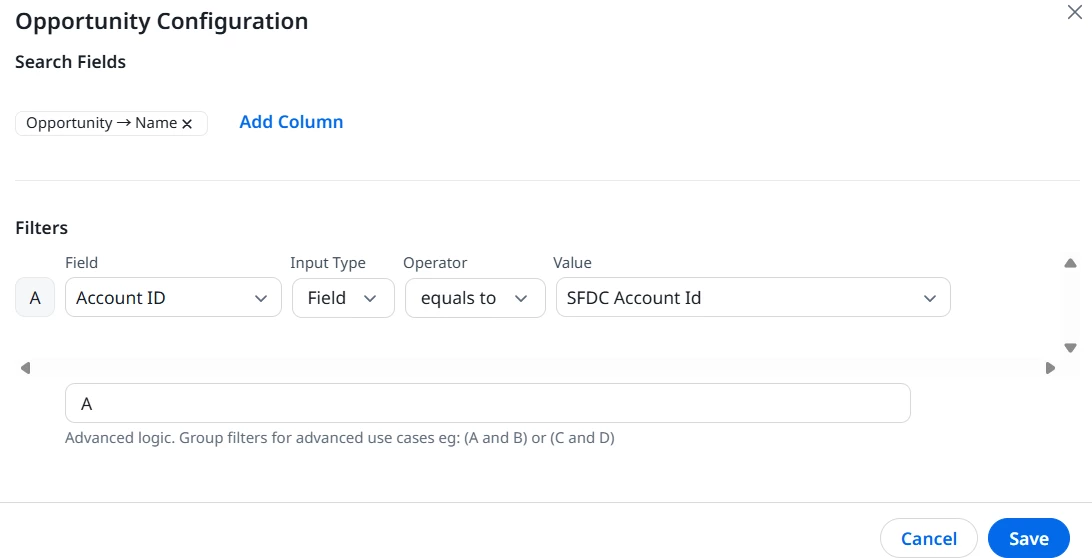
Task: Cancel the configuration changes
Action: click(x=928, y=538)
